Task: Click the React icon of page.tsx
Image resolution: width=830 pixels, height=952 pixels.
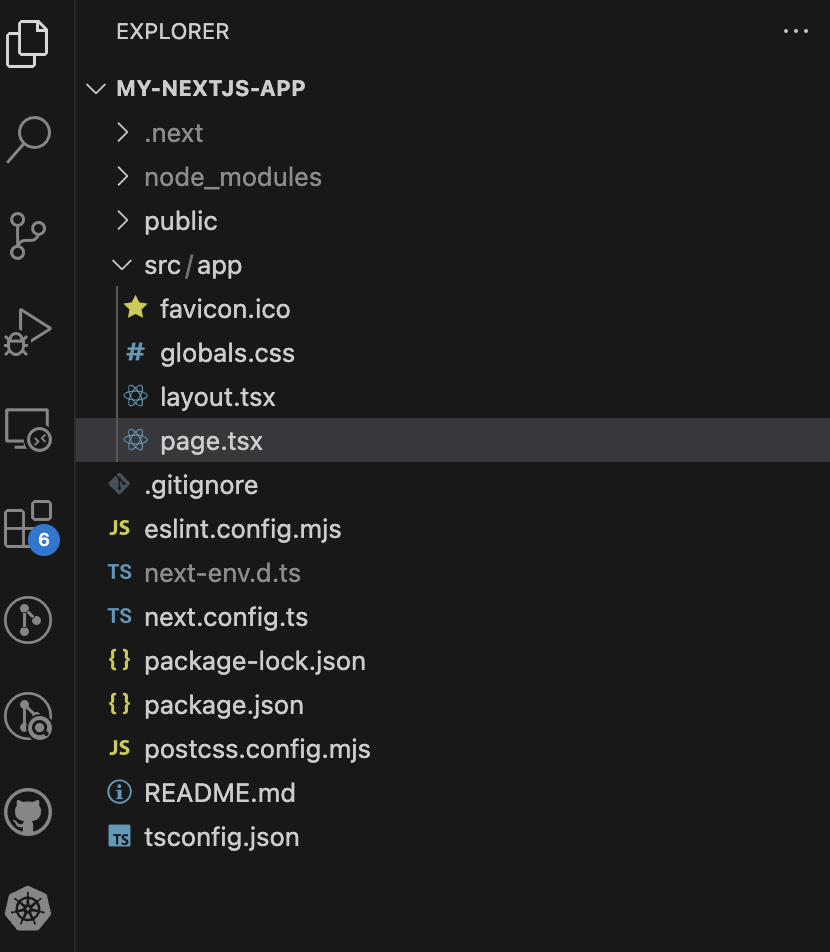Action: [x=135, y=440]
